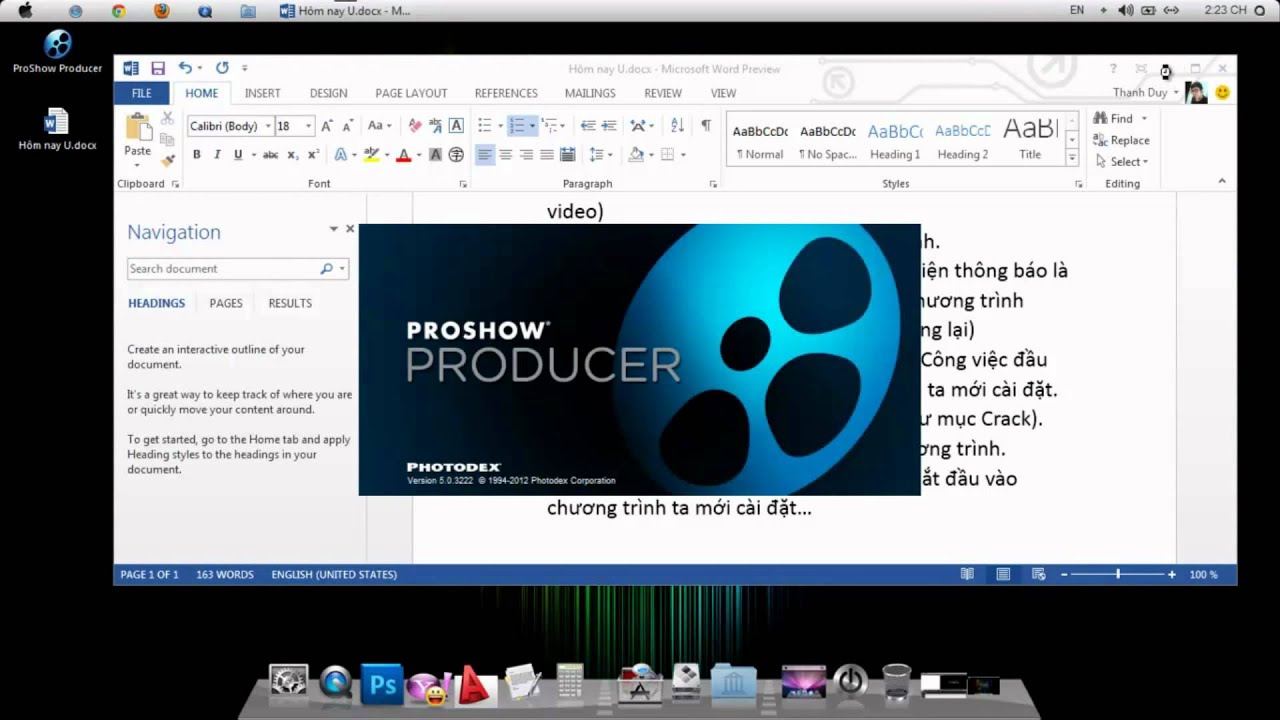Open the font size dropdown
Viewport: 1280px width, 720px height.
(308, 126)
